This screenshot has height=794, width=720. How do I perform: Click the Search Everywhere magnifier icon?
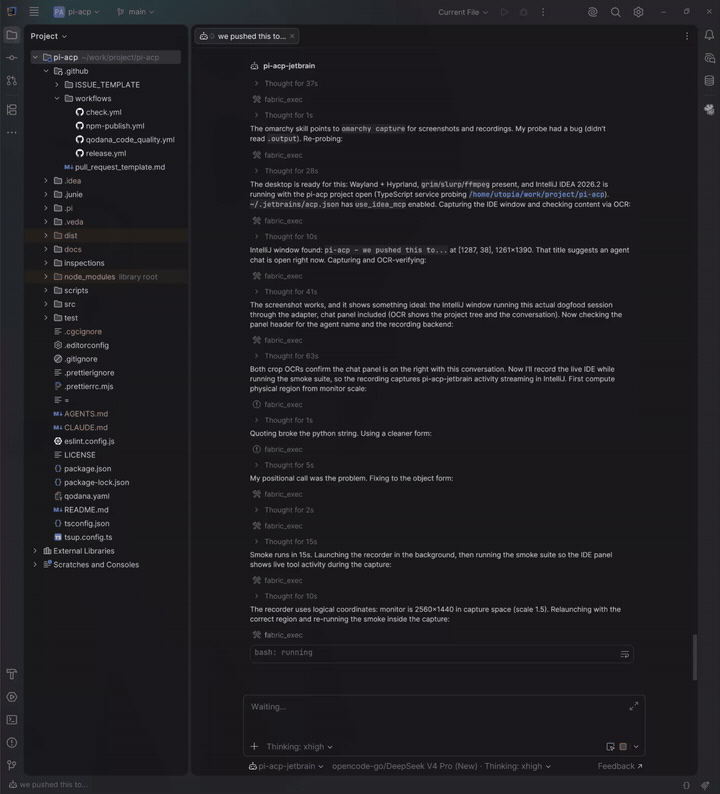pyautogui.click(x=616, y=12)
